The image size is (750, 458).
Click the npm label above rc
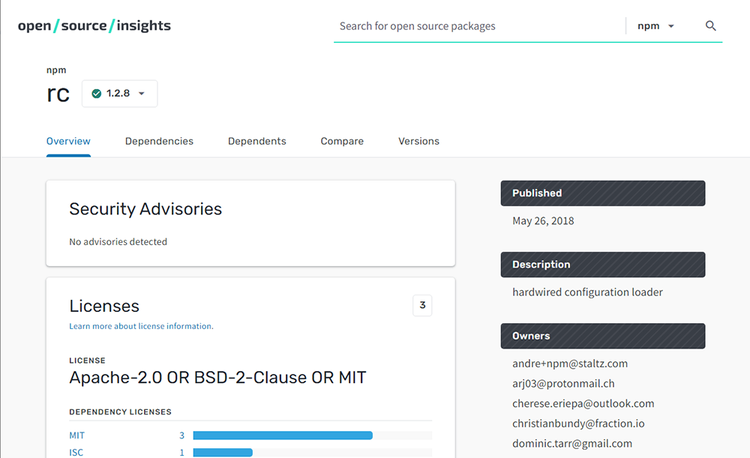(56, 70)
